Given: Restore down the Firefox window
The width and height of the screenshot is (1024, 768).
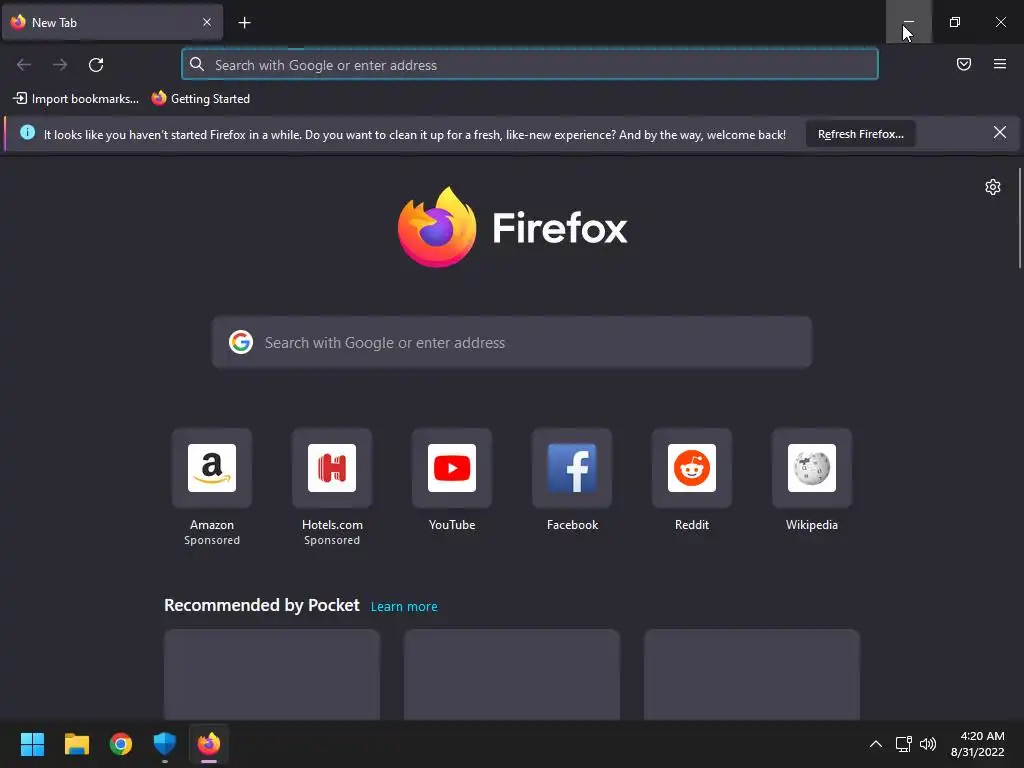Looking at the screenshot, I should point(954,22).
